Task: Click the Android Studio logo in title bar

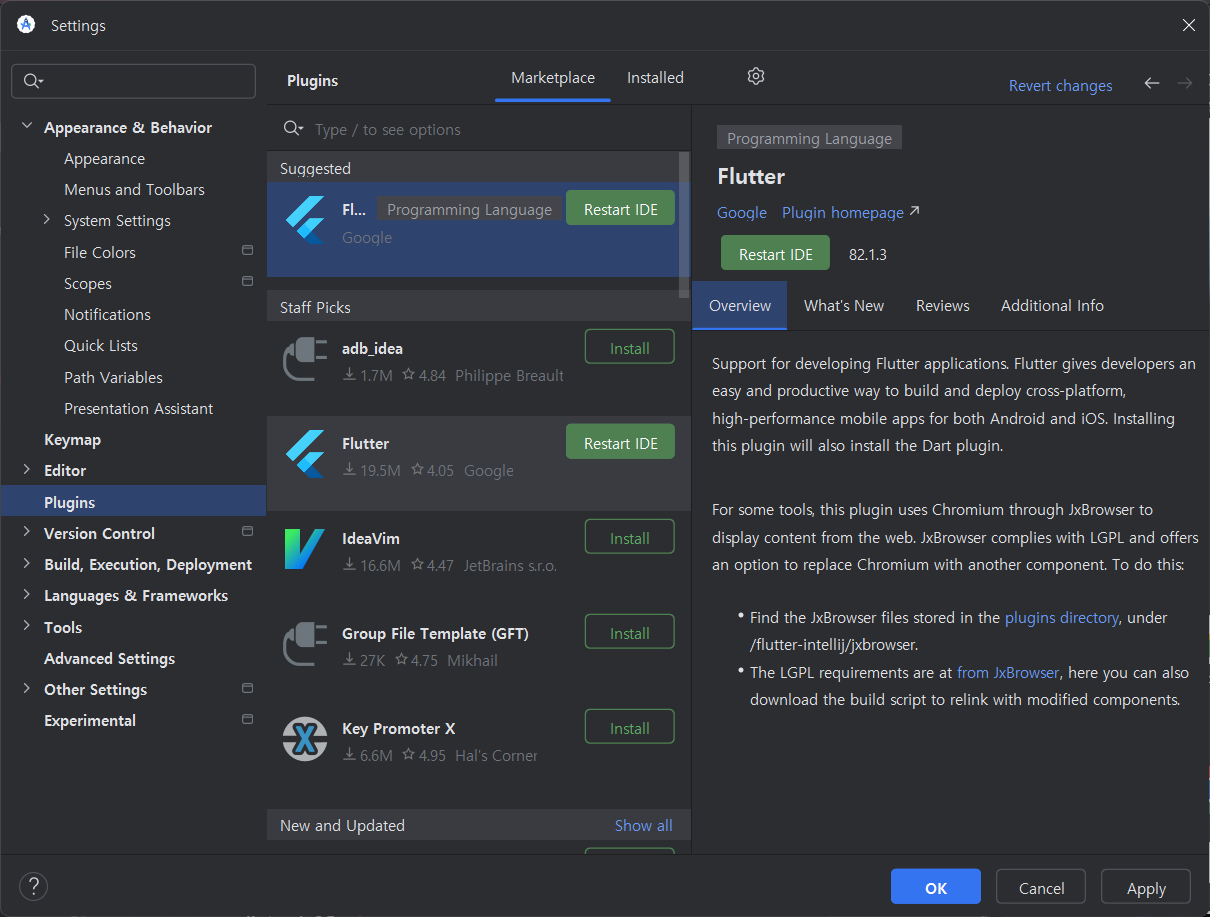Action: pyautogui.click(x=27, y=25)
